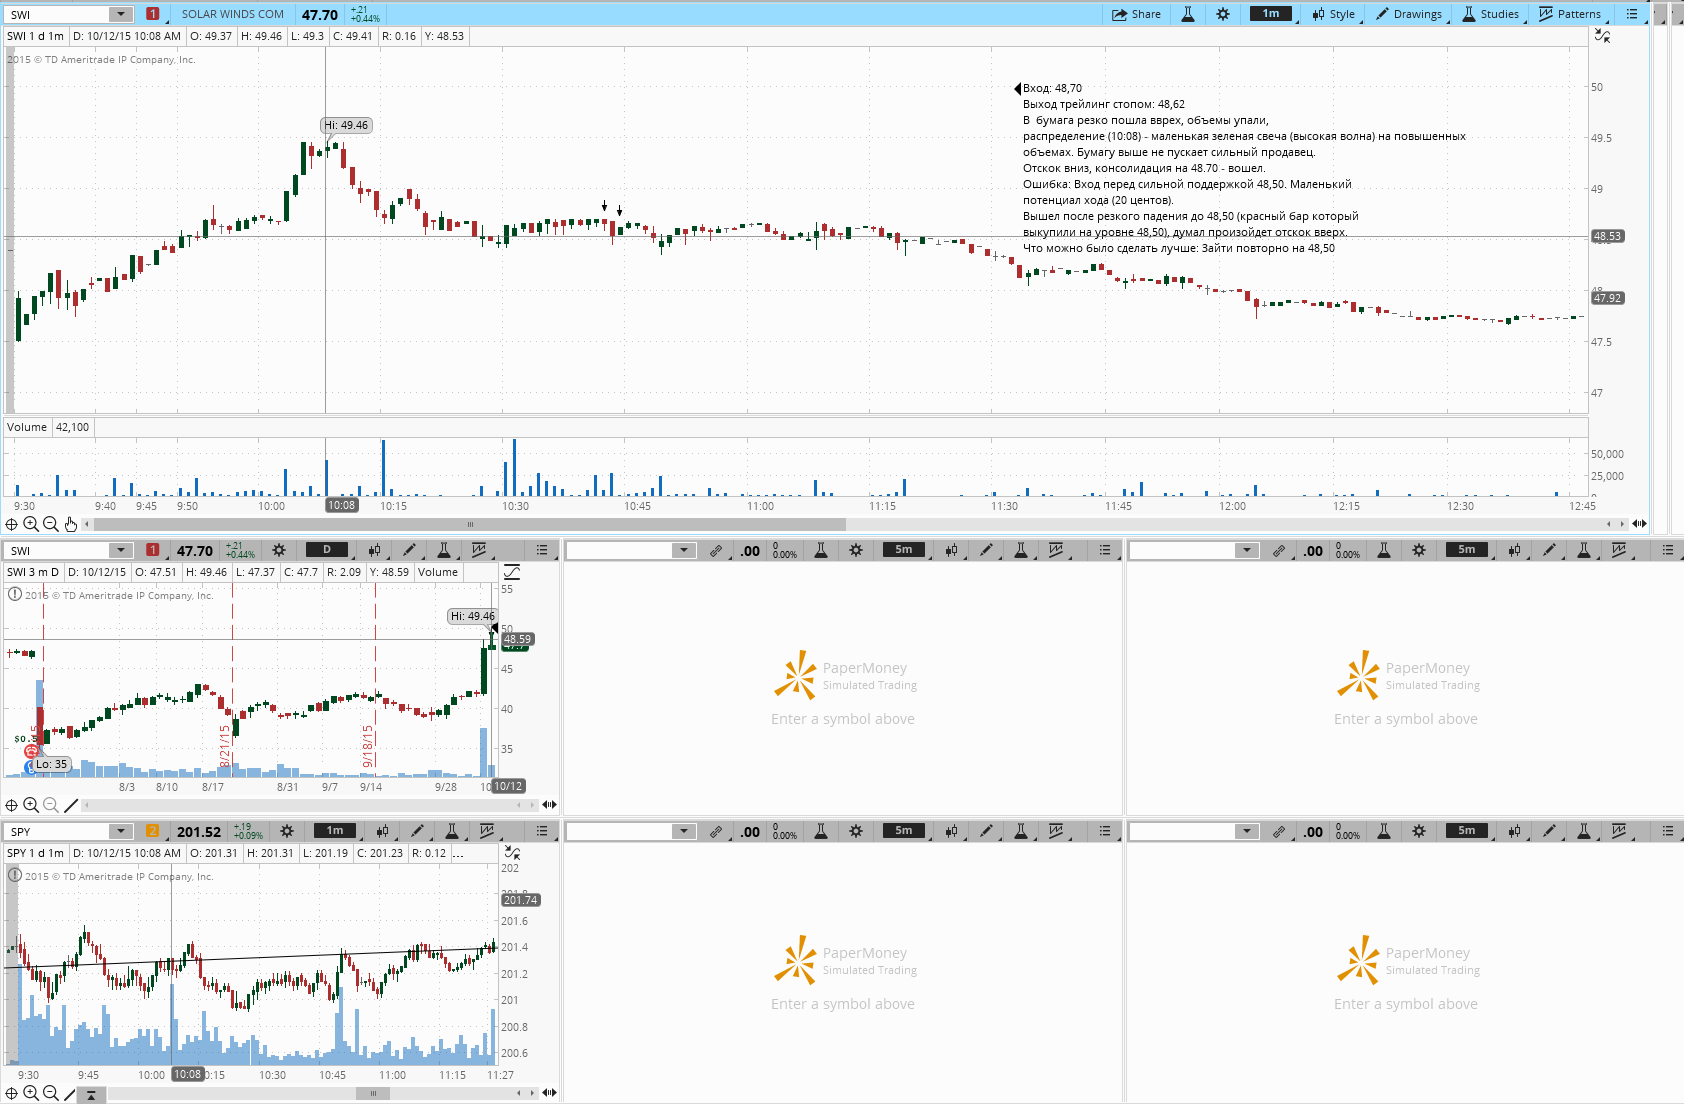Expand the SWI symbol dropdown in the main chart
The height and width of the screenshot is (1104, 1684).
(x=121, y=14)
